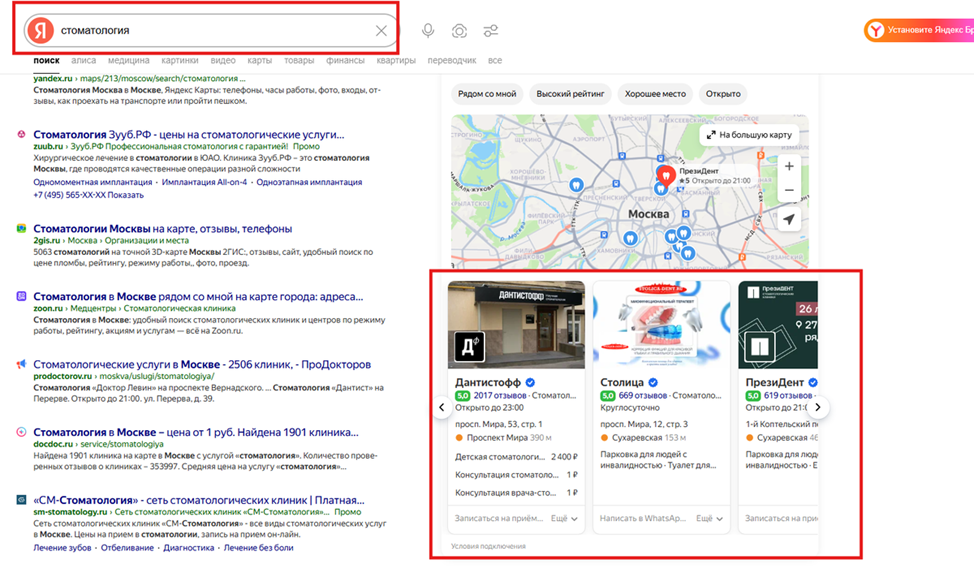
Task: Switch to the медицина tab
Action: coord(129,60)
